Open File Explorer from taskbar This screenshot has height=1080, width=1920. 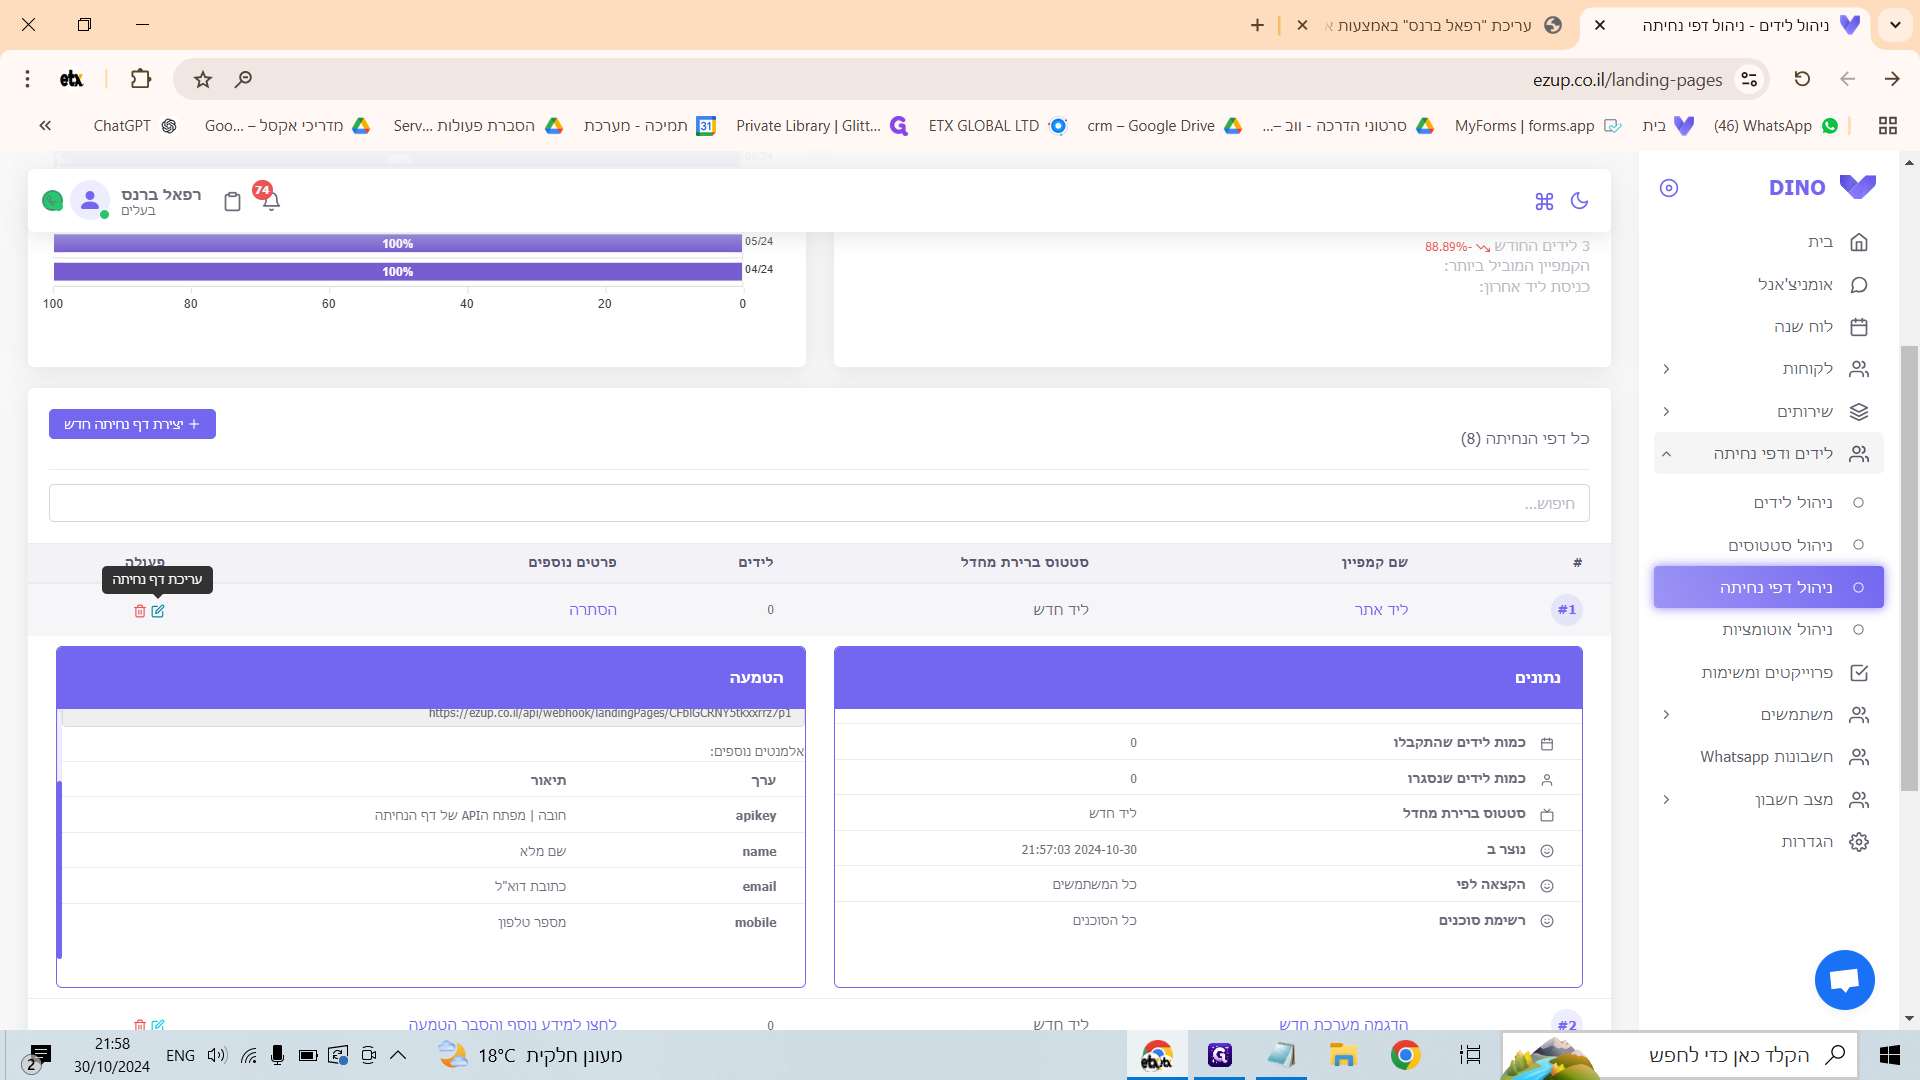pyautogui.click(x=1342, y=1055)
